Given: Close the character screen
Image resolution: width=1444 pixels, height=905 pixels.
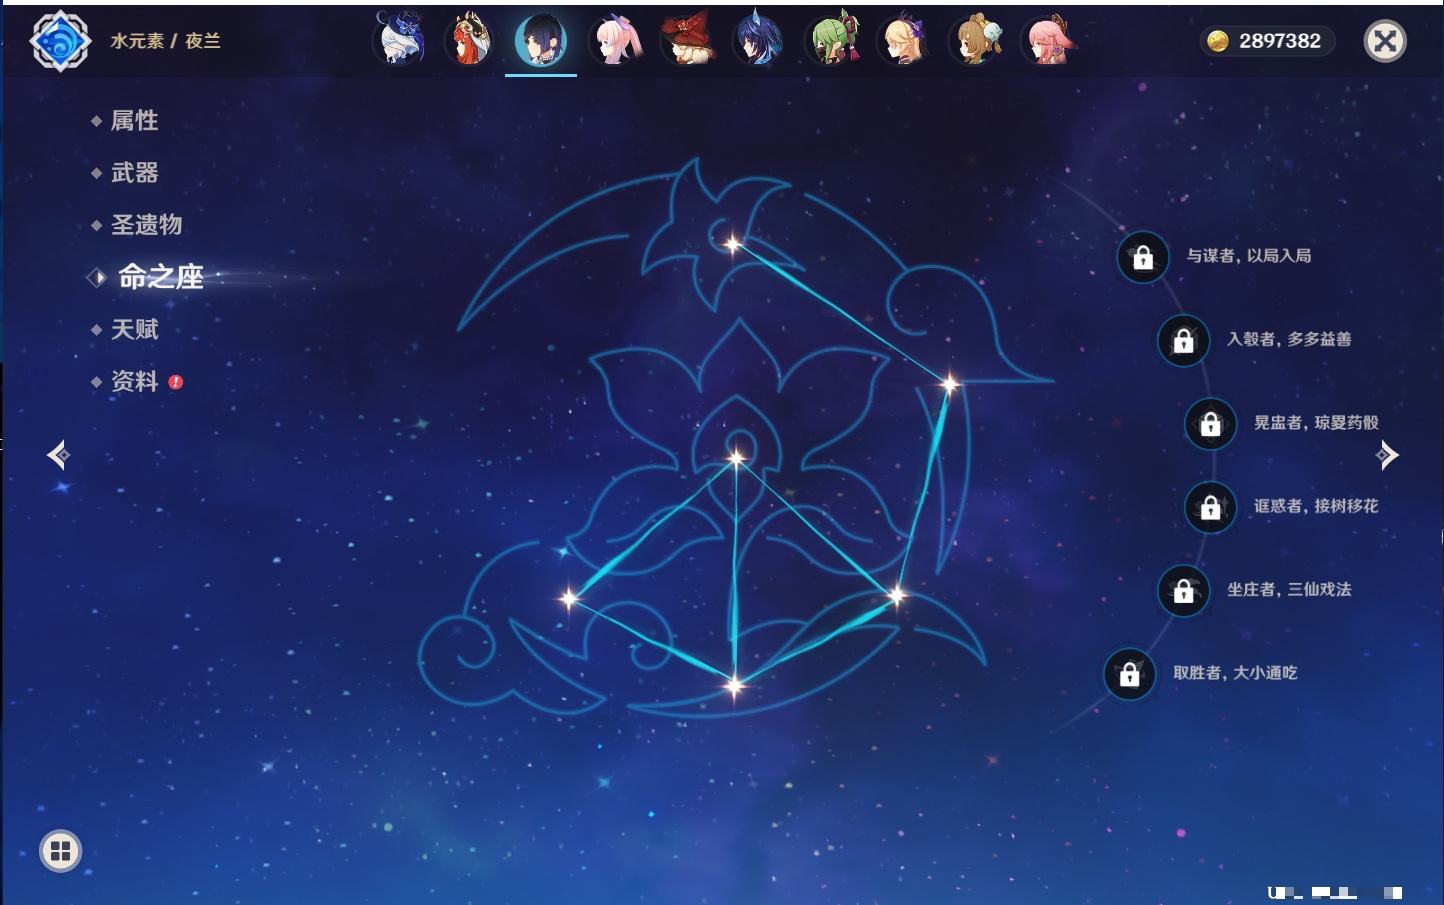Looking at the screenshot, I should 1385,41.
